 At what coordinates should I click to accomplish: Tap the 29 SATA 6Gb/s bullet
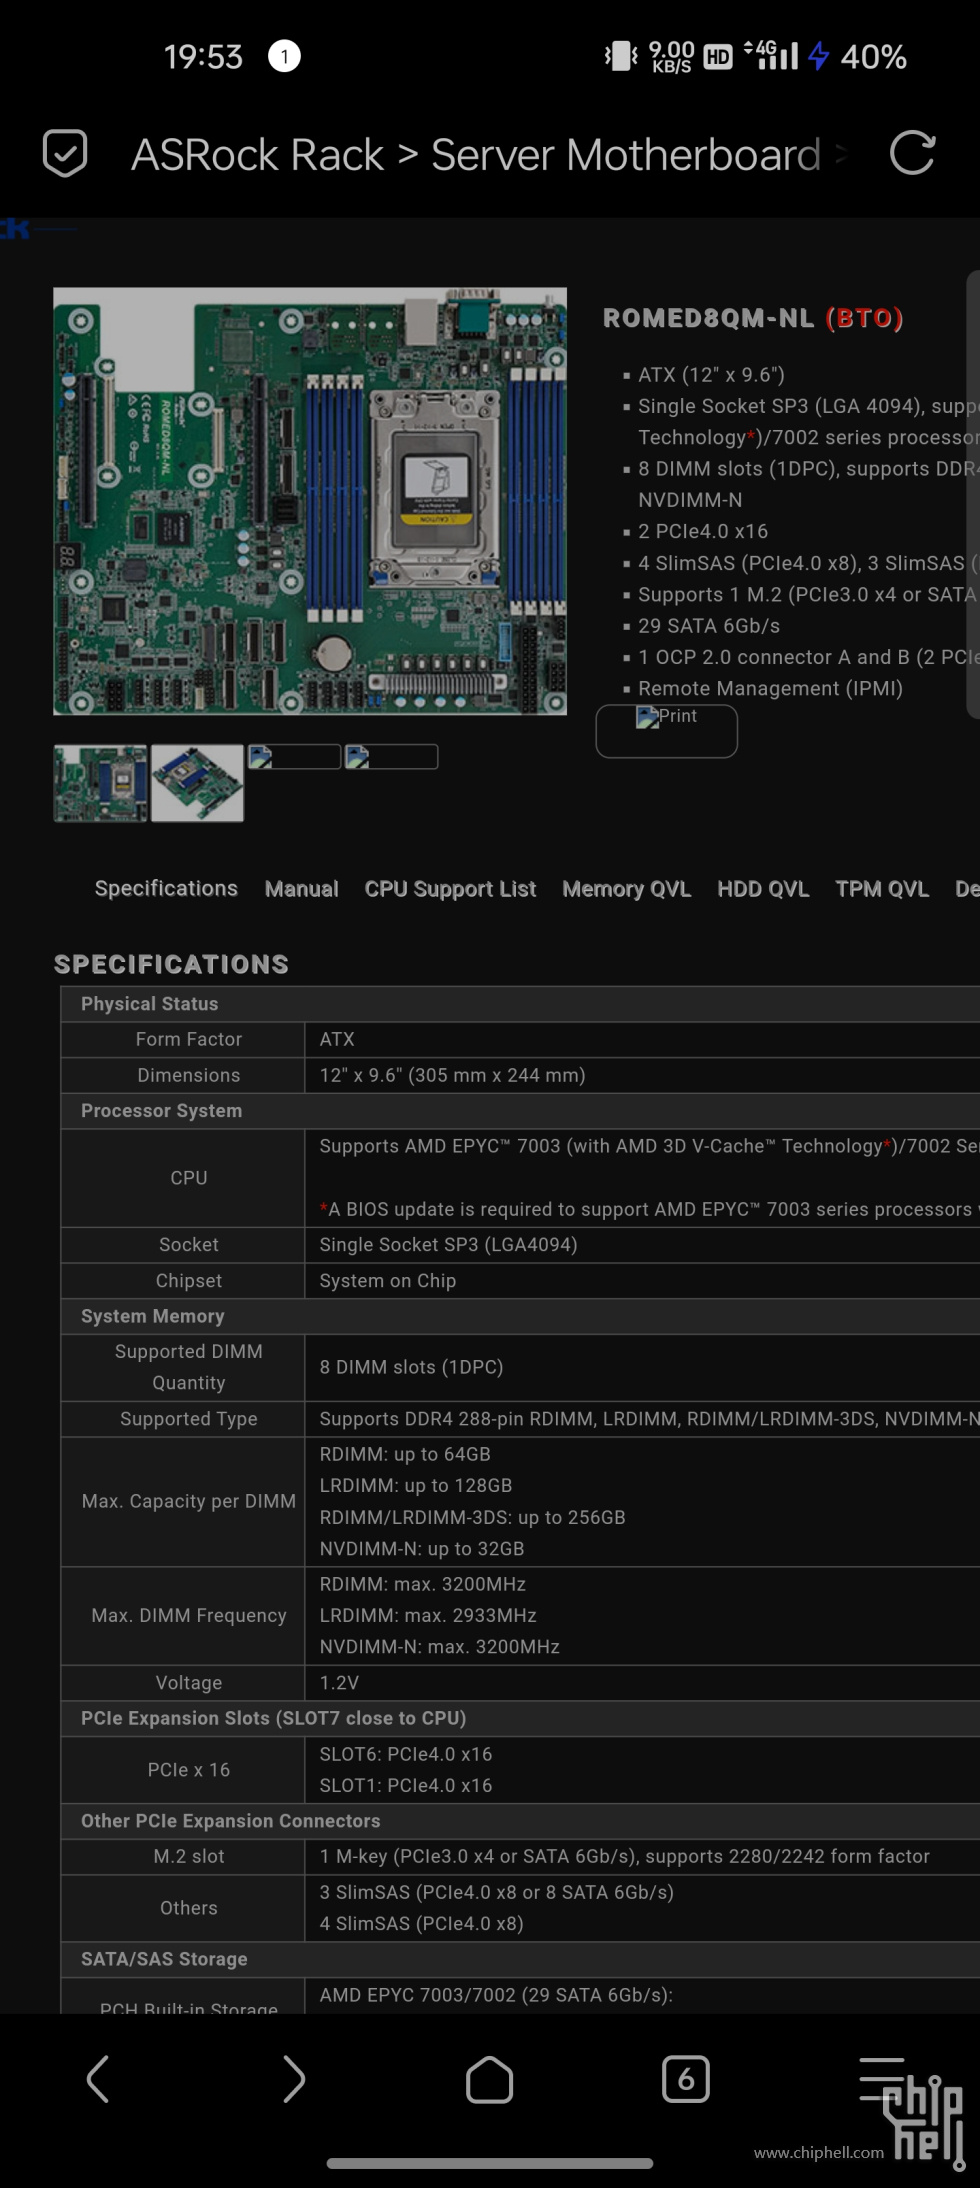click(x=709, y=626)
